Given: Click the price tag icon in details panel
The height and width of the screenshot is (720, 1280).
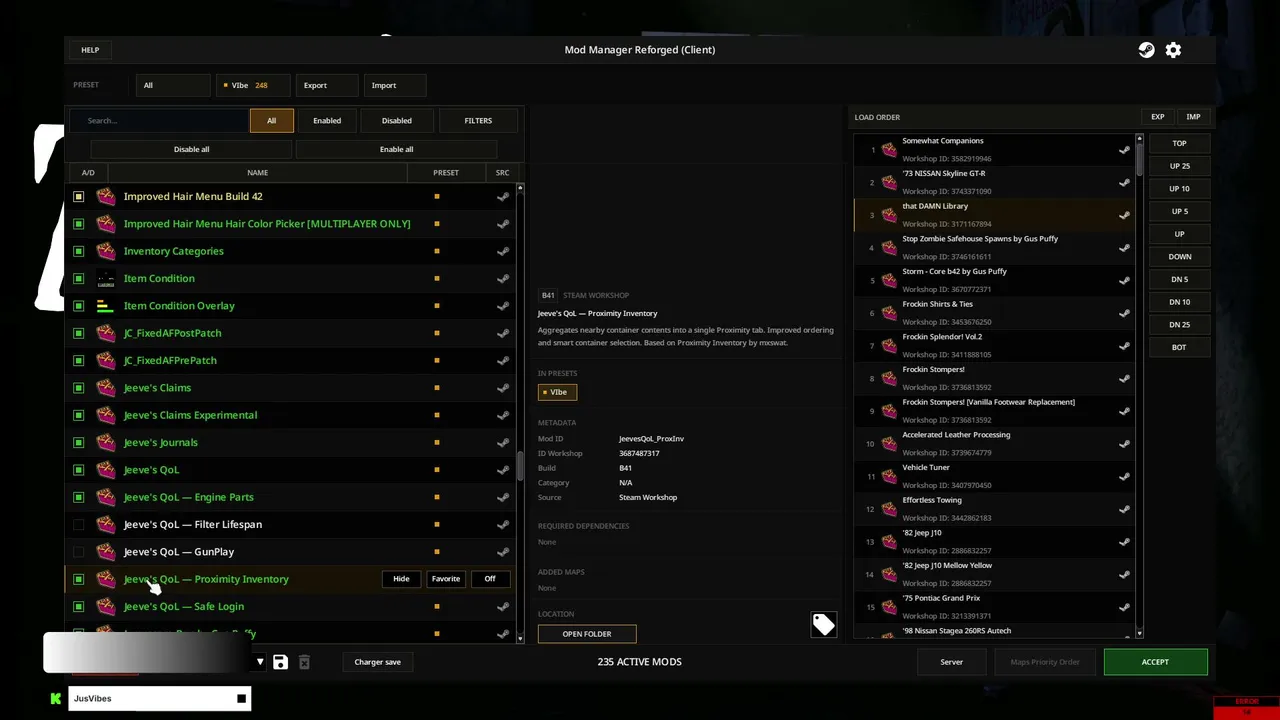Looking at the screenshot, I should [823, 625].
